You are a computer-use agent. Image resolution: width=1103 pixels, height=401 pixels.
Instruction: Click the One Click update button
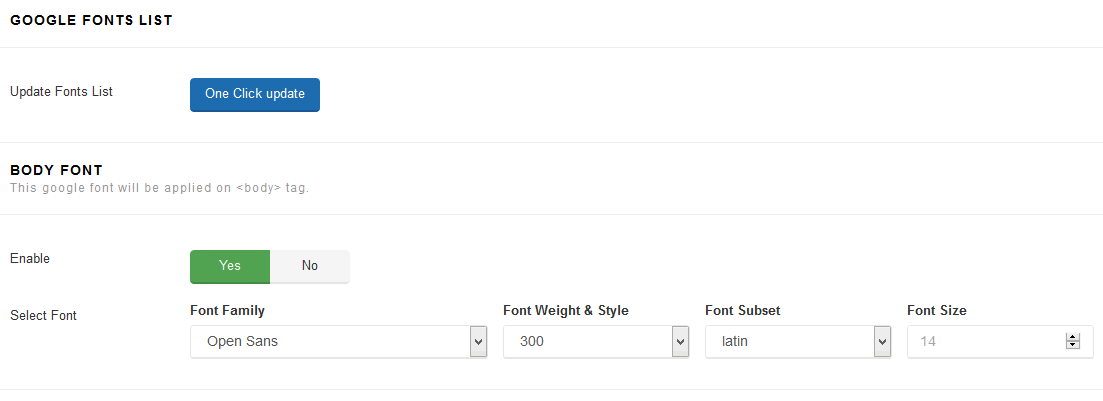click(x=255, y=94)
